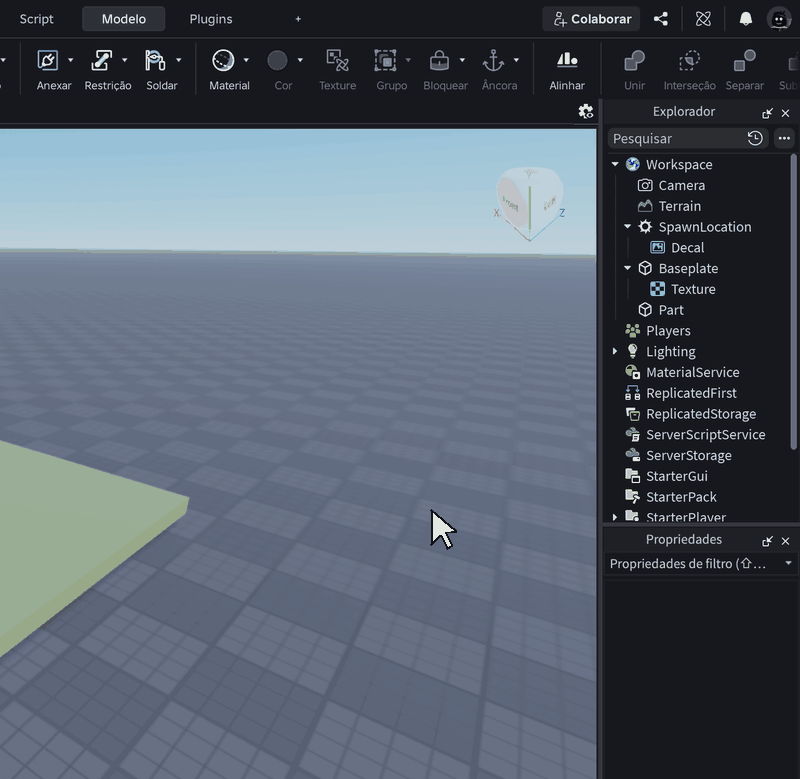This screenshot has height=779, width=800.
Task: Collapse the Workspace tree node
Action: click(615, 164)
